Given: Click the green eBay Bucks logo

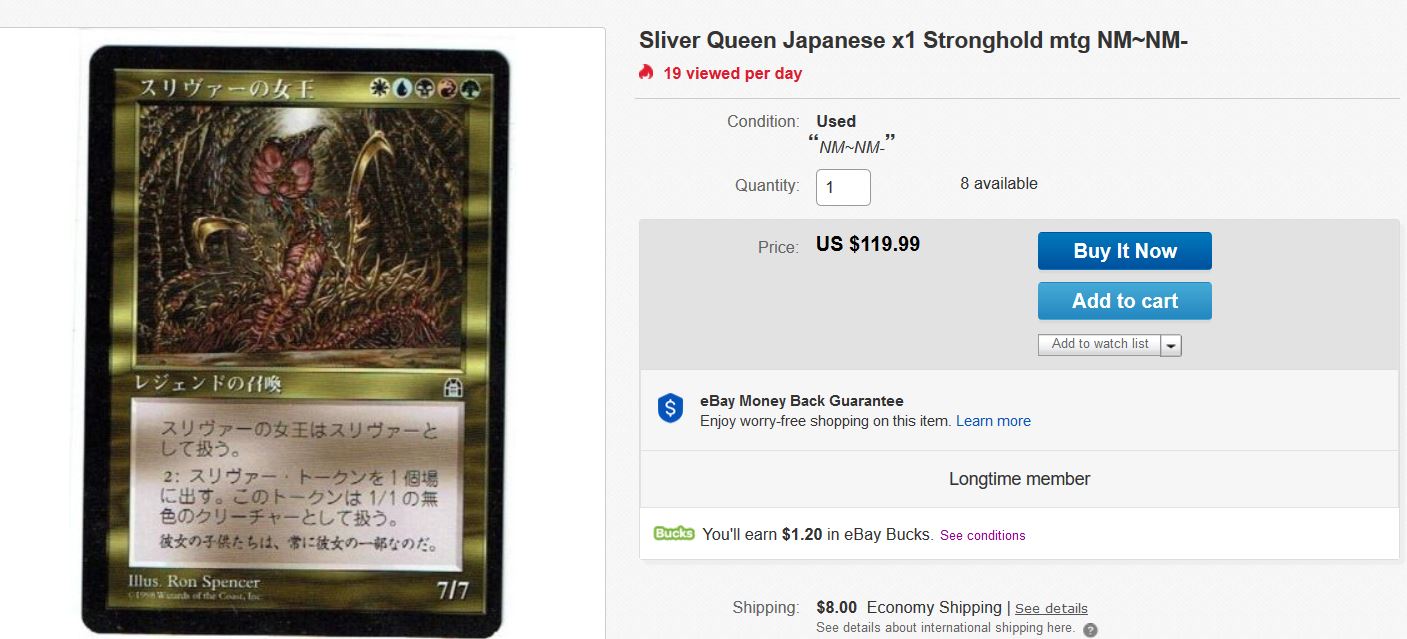Looking at the screenshot, I should pos(673,533).
